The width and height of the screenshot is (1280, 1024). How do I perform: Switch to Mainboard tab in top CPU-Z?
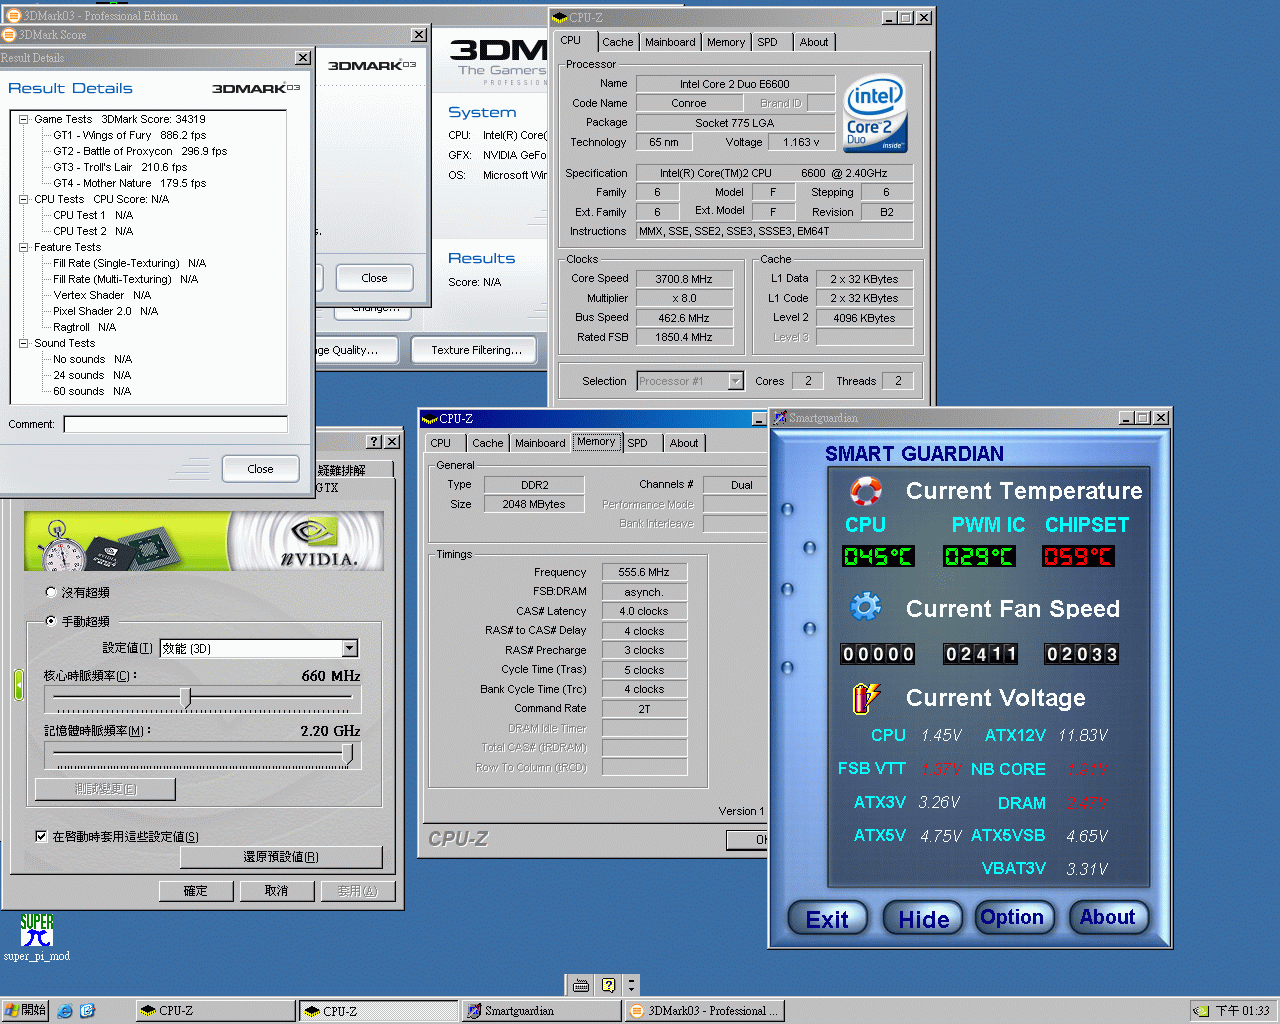(x=670, y=43)
